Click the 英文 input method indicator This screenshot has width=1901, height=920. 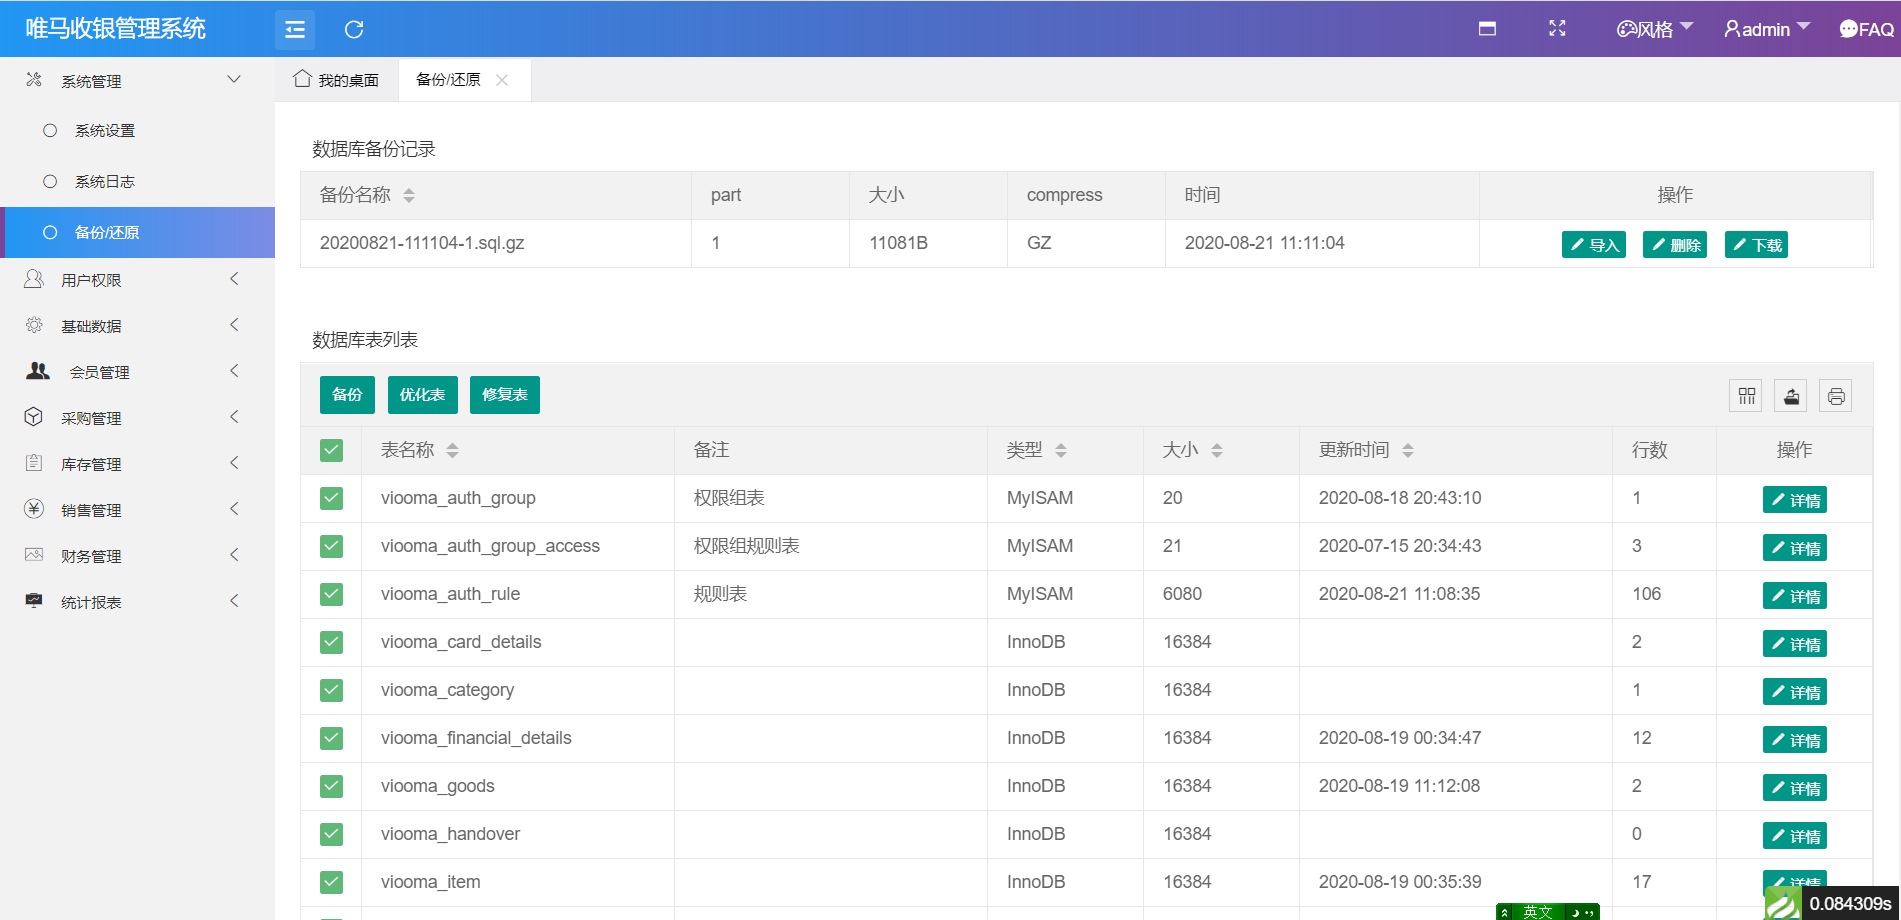1537,912
